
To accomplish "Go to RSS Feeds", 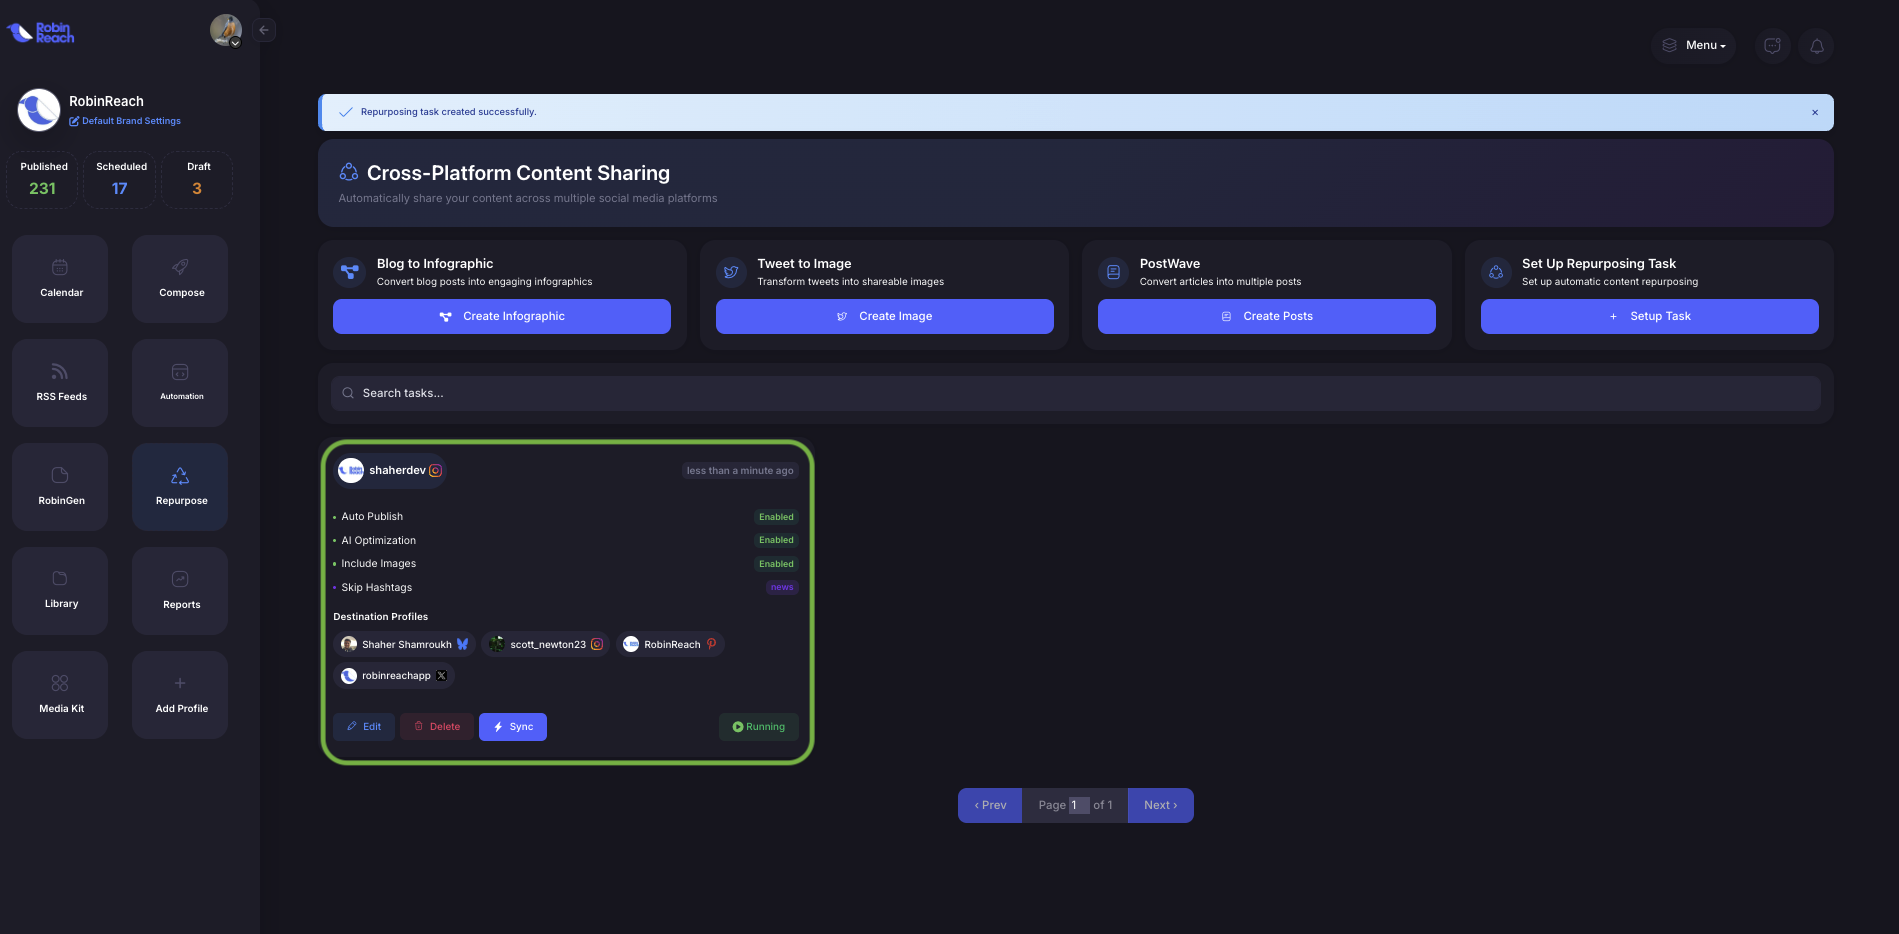I will coord(60,383).
